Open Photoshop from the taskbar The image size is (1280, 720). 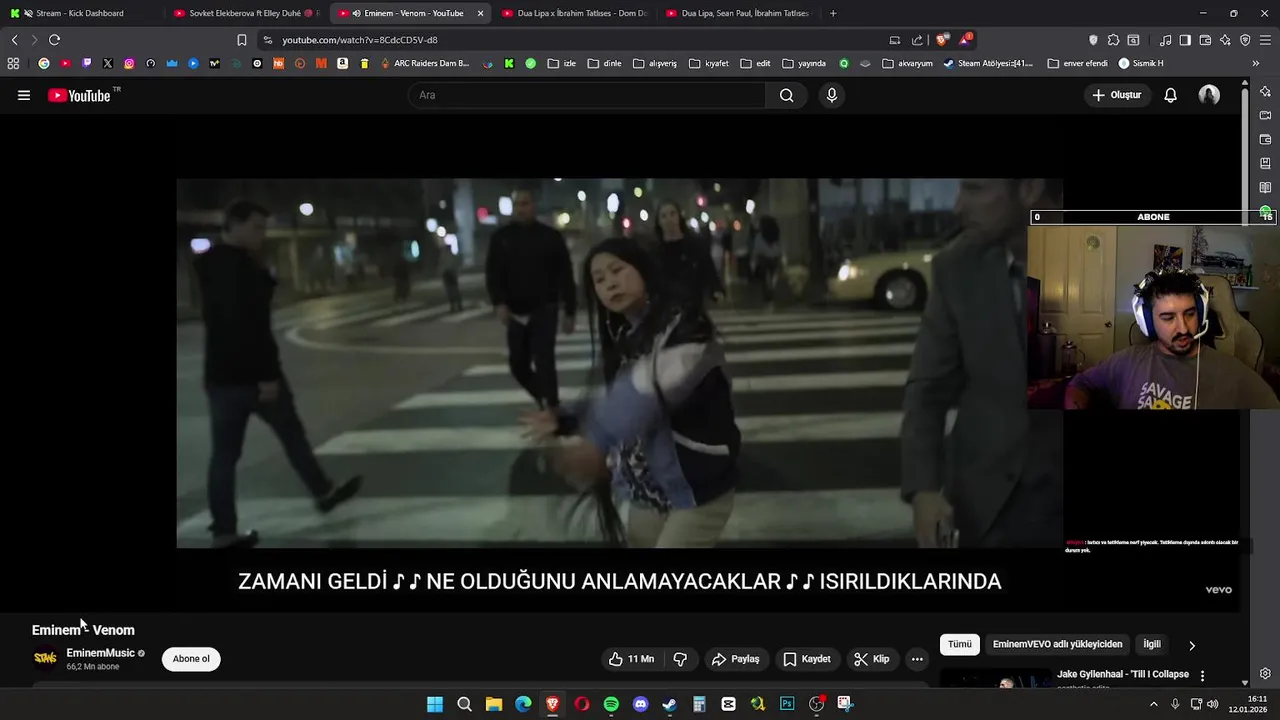787,704
